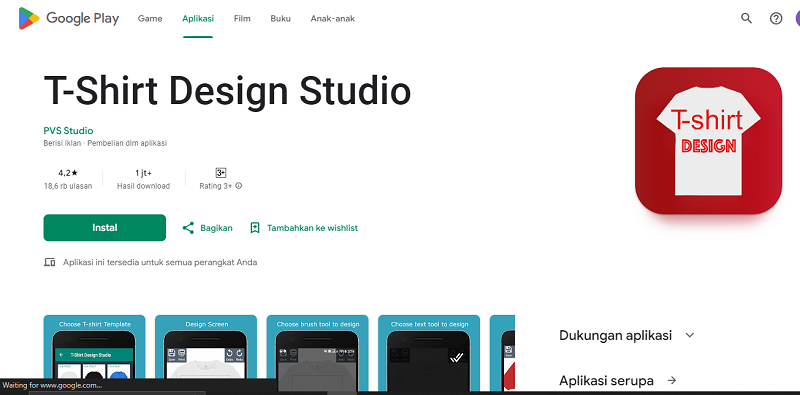Click the 4,2 star rating

(x=68, y=173)
